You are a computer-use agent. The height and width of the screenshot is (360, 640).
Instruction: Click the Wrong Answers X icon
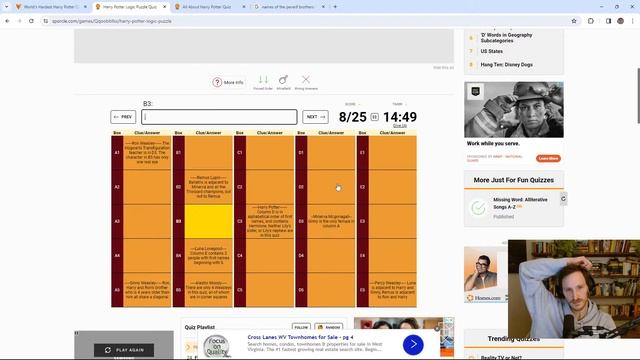tap(306, 79)
